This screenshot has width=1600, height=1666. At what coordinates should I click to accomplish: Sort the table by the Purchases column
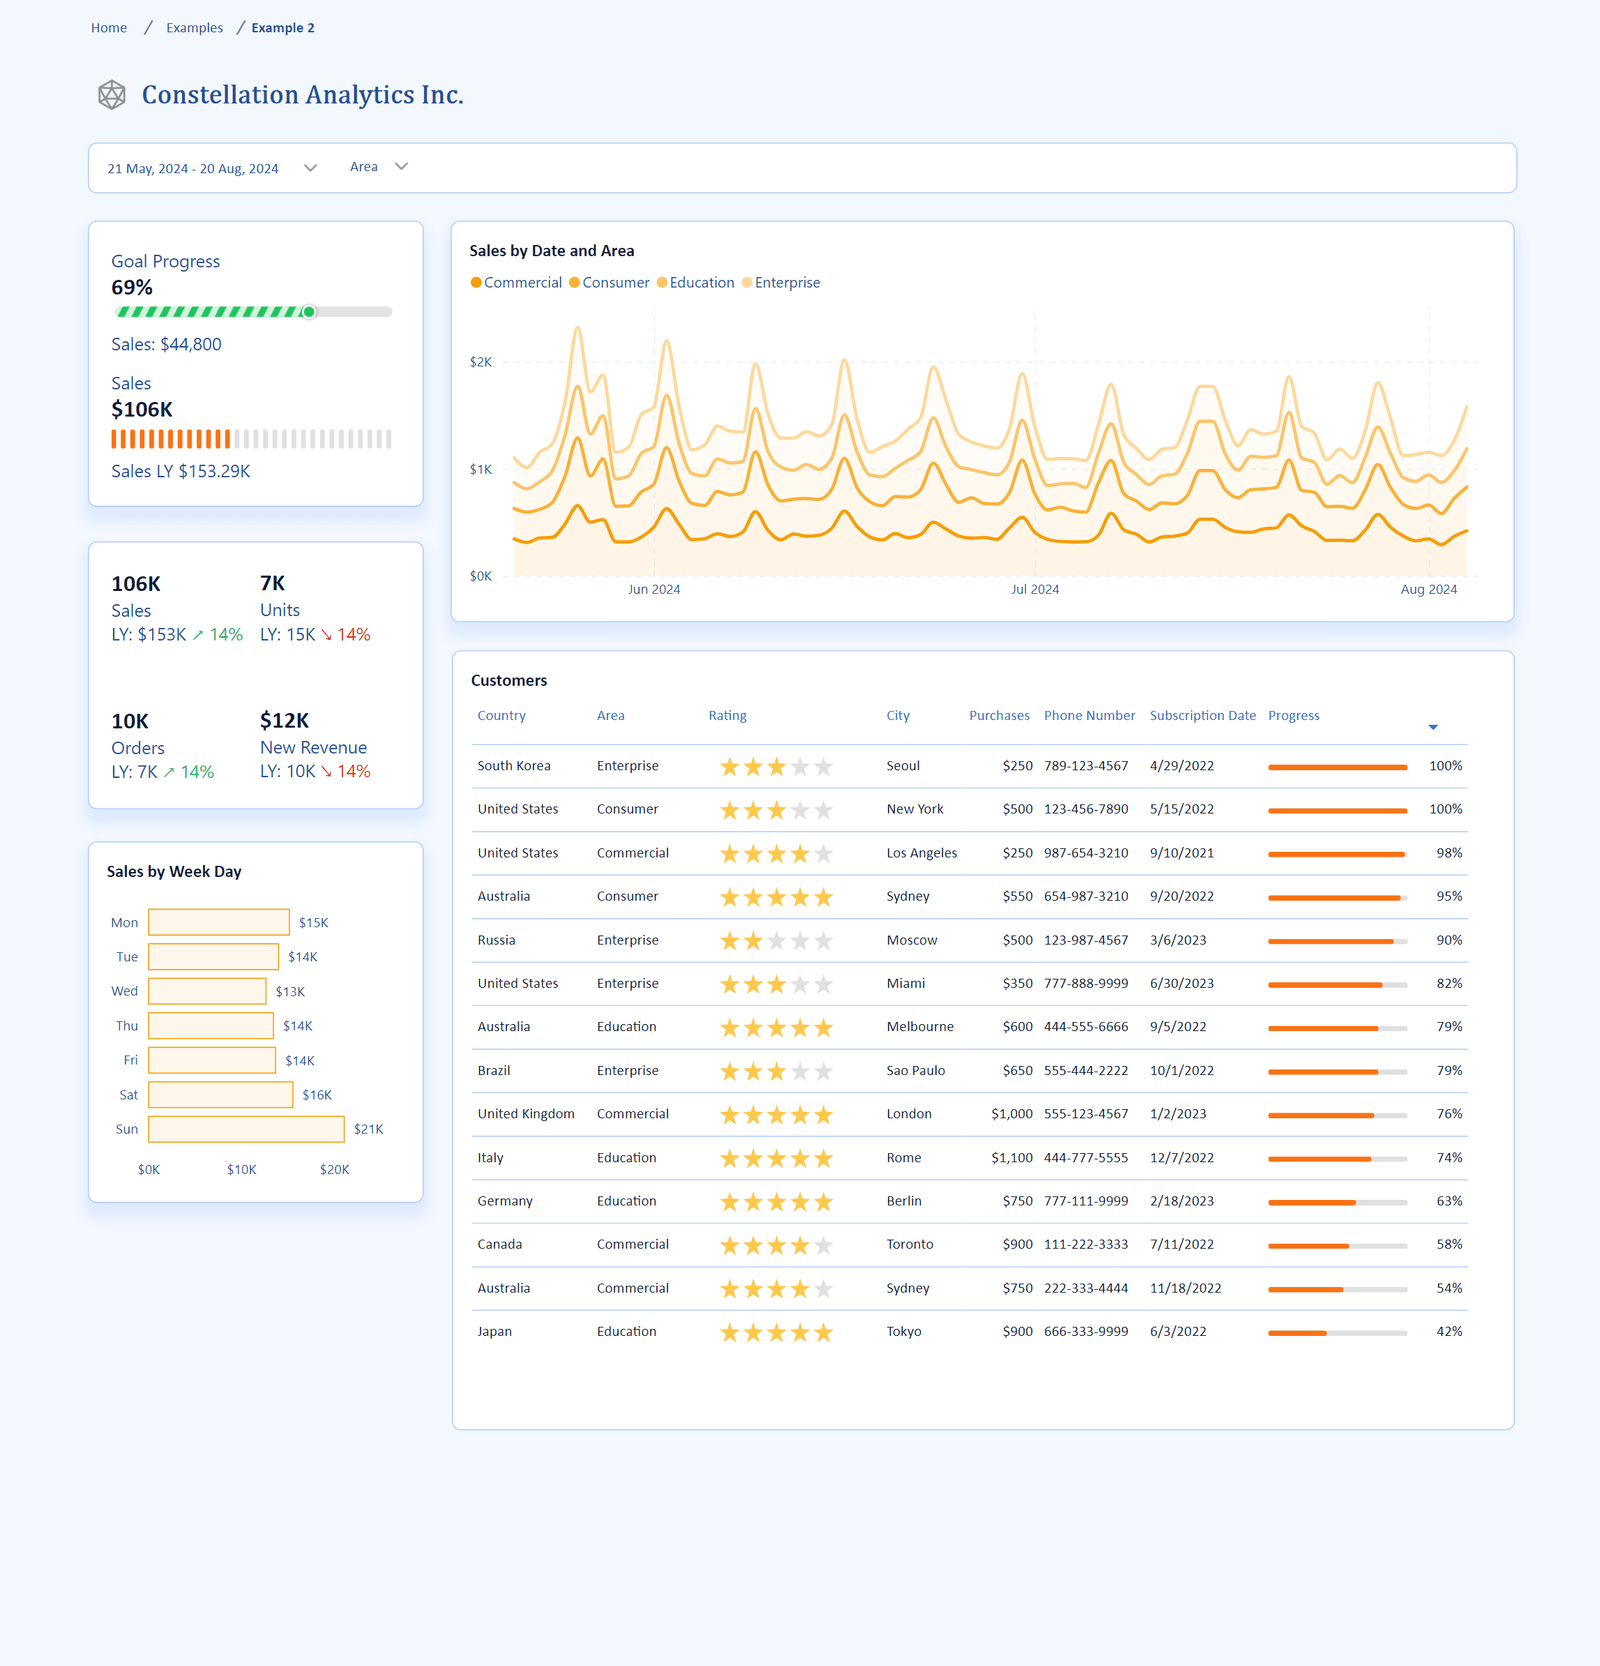pos(999,715)
